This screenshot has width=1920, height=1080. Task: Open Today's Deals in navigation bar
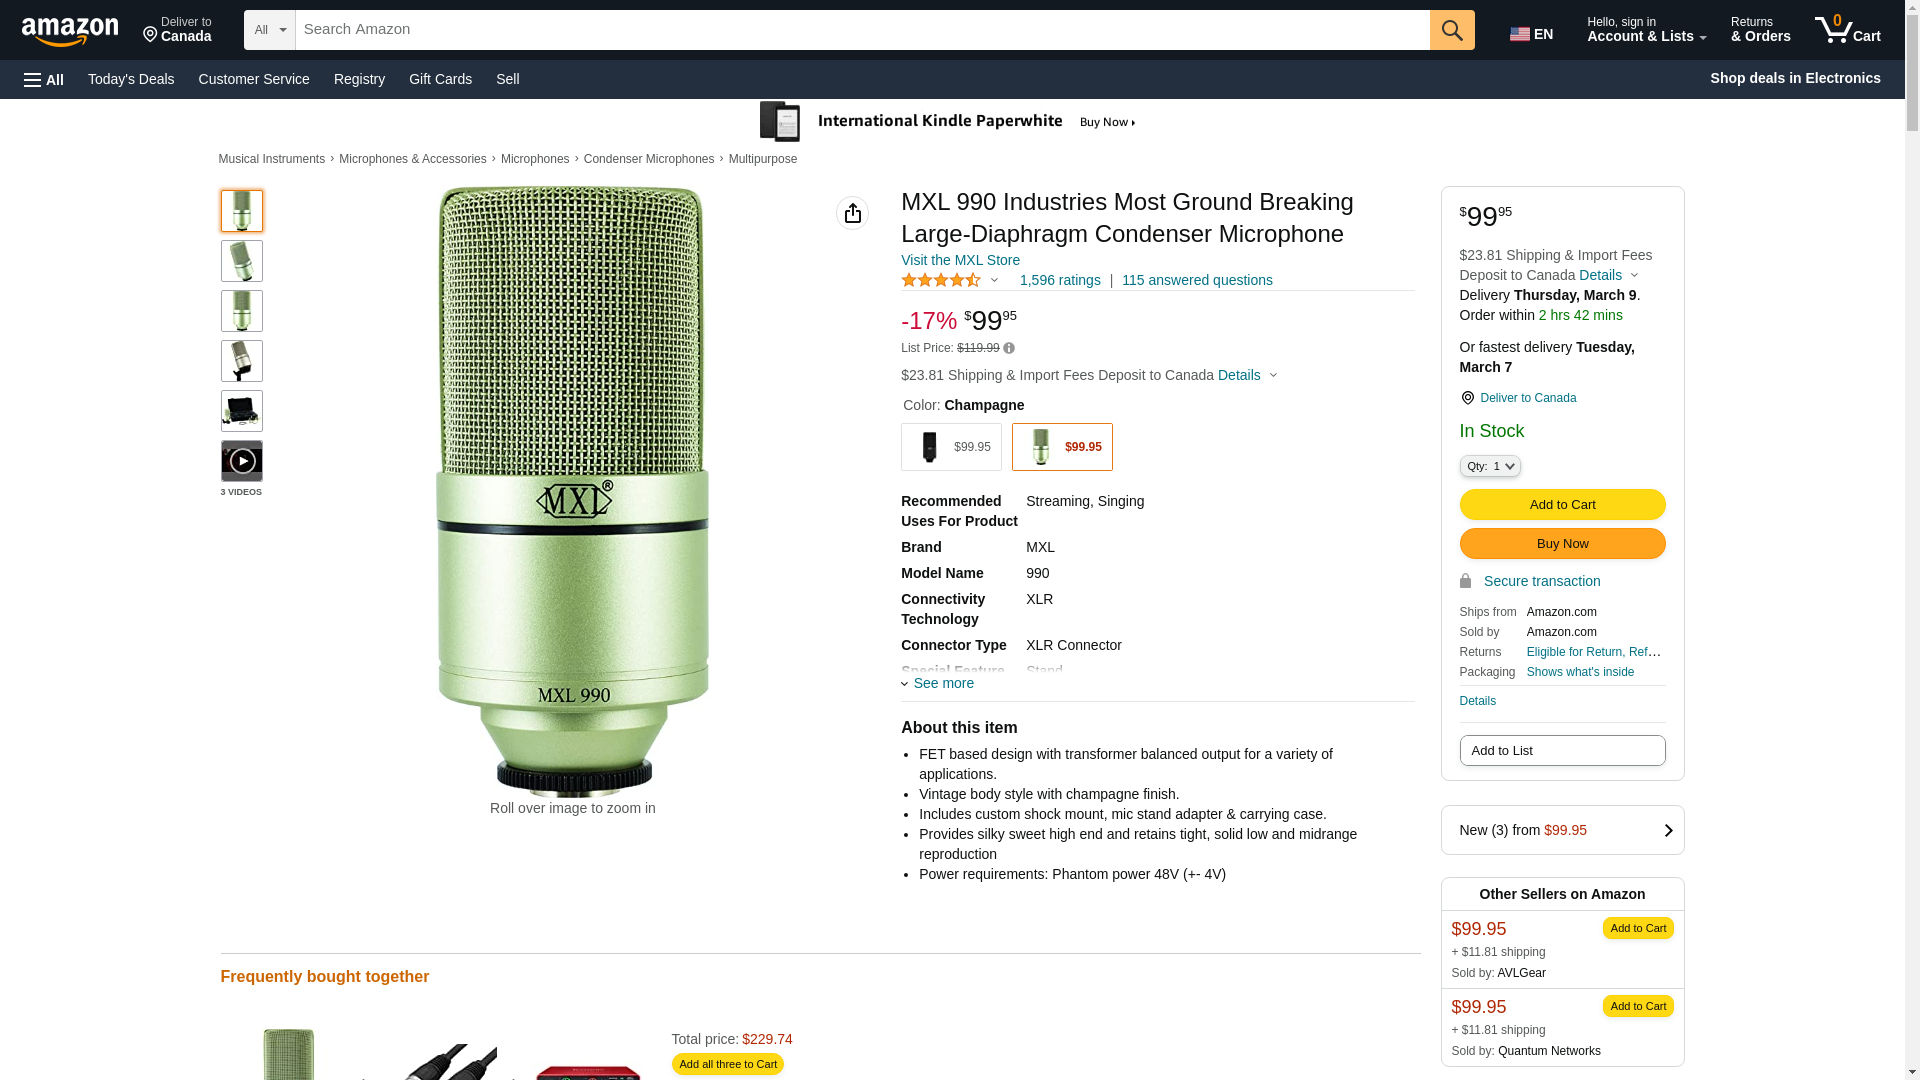[131, 79]
